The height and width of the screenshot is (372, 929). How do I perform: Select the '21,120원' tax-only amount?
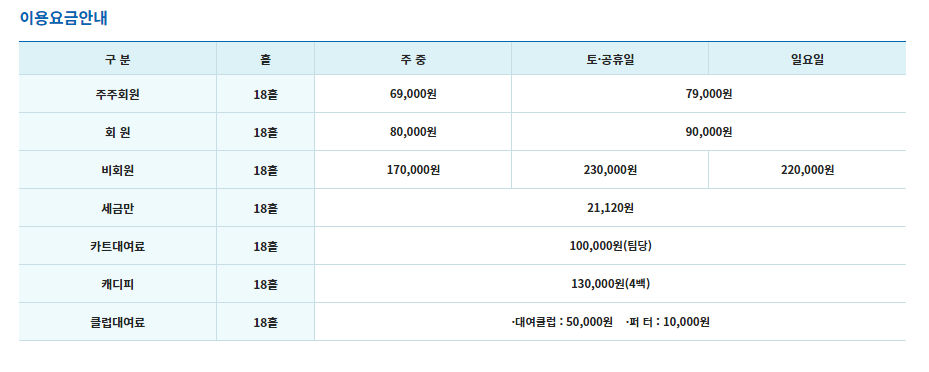point(610,207)
